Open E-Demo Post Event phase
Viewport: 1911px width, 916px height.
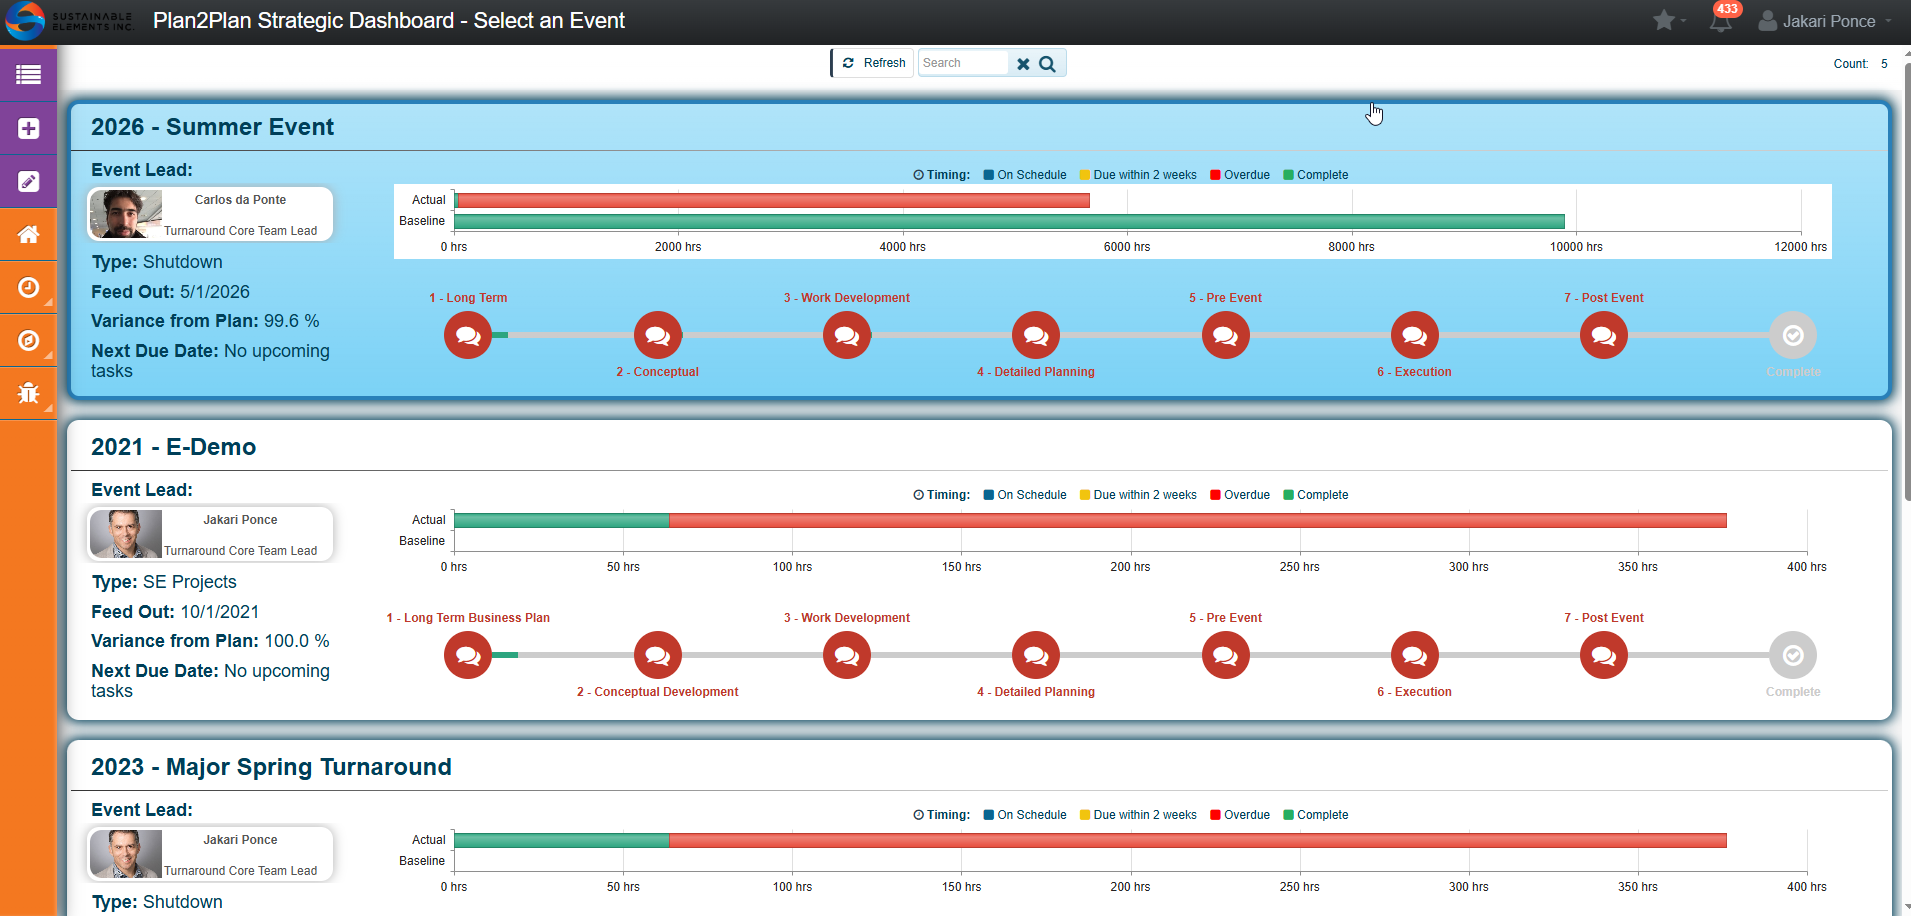[x=1604, y=655]
